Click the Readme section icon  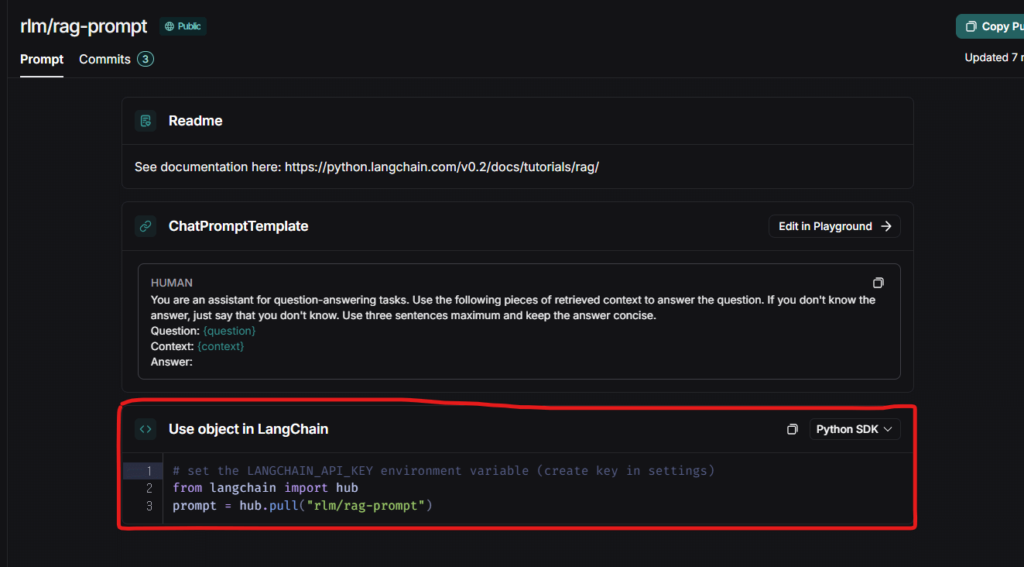pyautogui.click(x=146, y=121)
